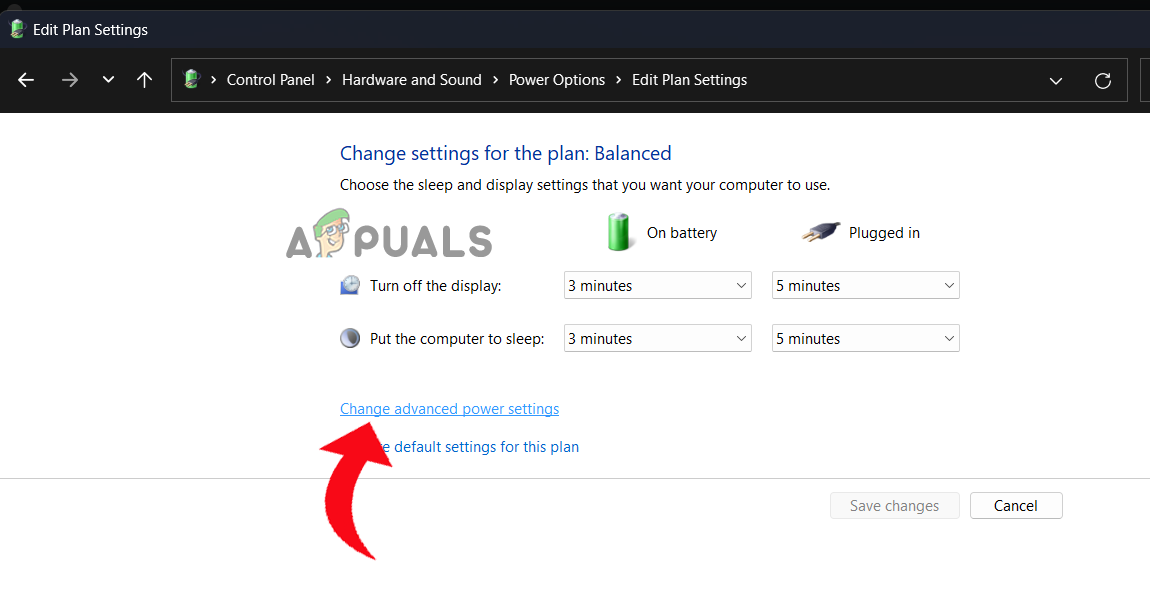
Task: Navigate up one level with the up arrow
Action: tap(144, 80)
